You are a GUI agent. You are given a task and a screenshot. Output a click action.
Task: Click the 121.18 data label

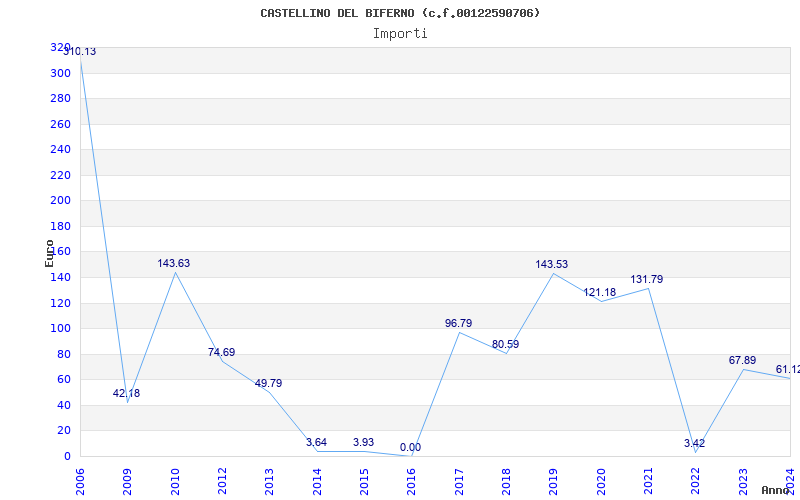(599, 292)
